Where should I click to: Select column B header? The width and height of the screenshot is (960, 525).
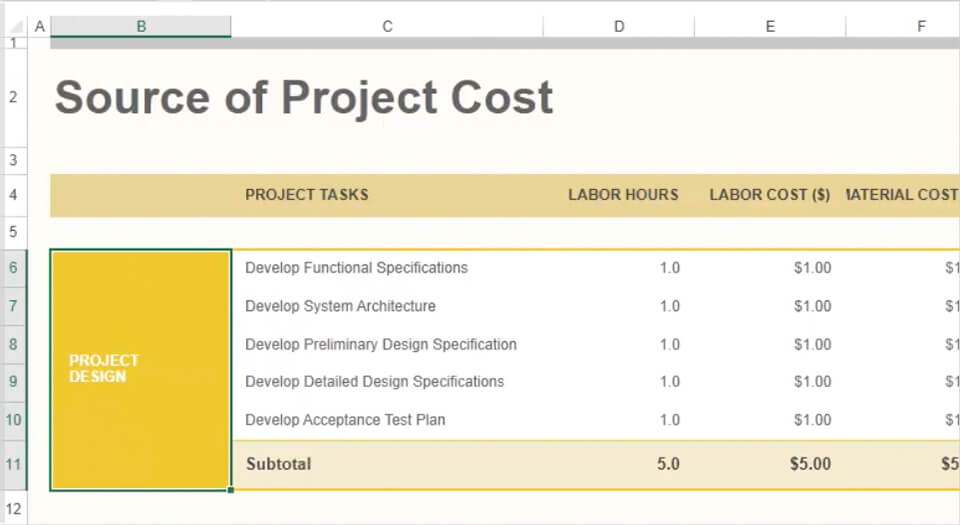141,27
